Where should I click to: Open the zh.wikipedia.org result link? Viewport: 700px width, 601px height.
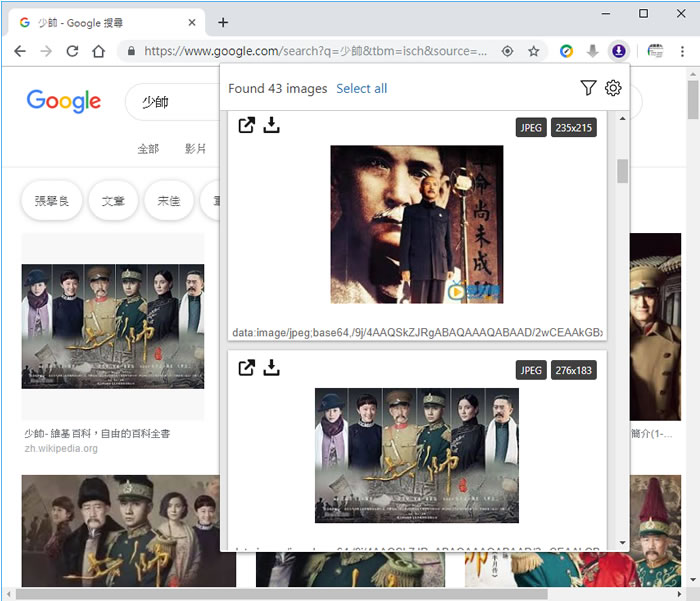61,448
